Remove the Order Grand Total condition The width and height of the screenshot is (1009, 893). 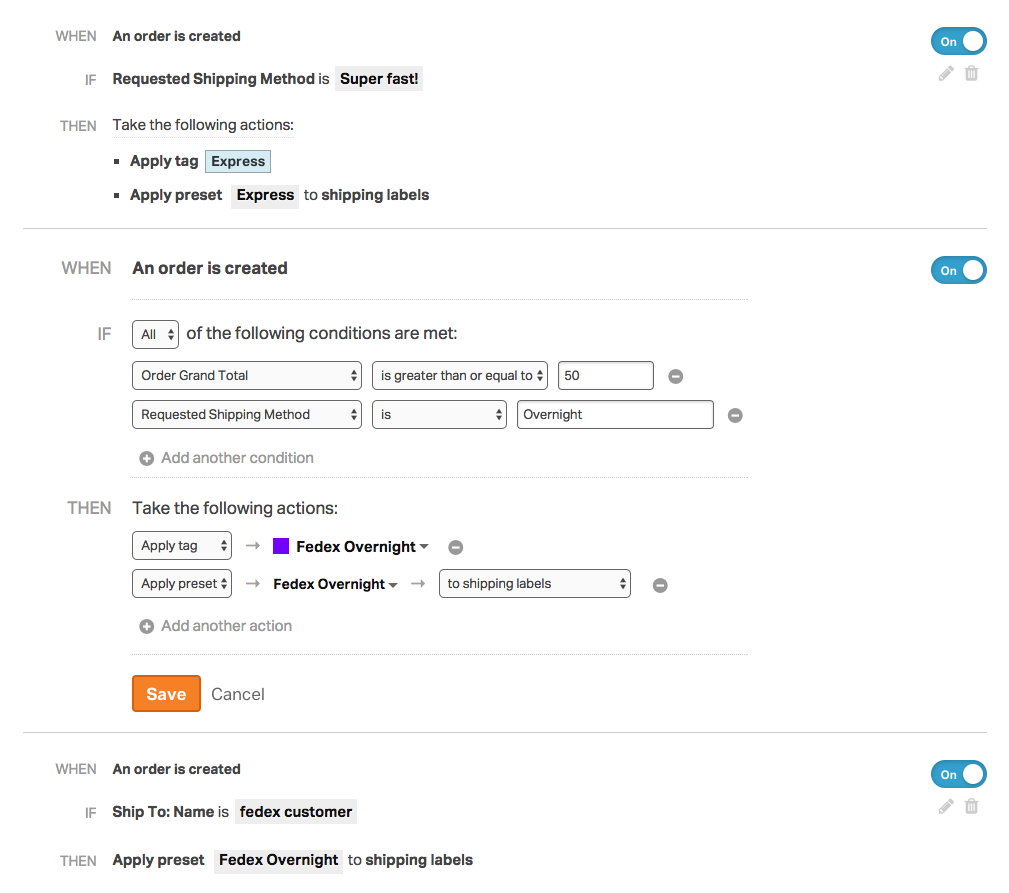[675, 375]
